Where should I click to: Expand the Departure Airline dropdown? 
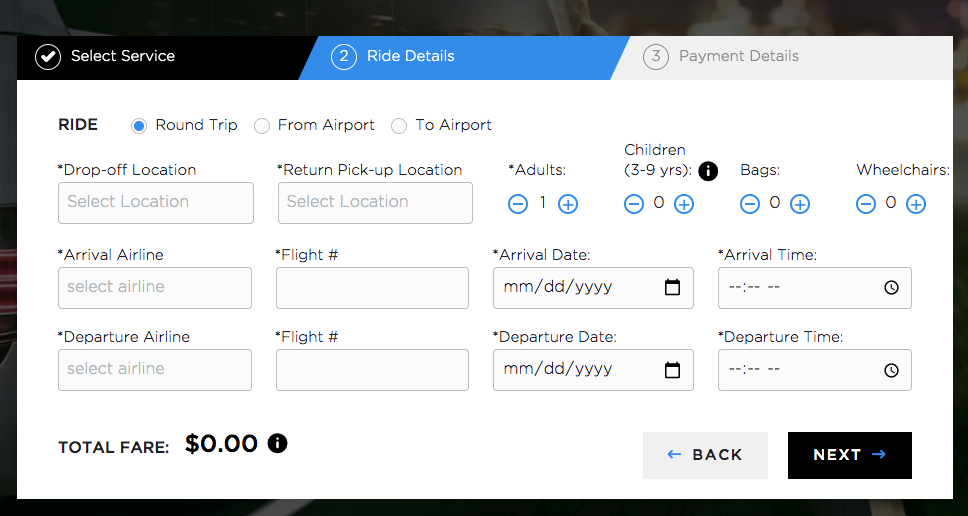tap(155, 370)
